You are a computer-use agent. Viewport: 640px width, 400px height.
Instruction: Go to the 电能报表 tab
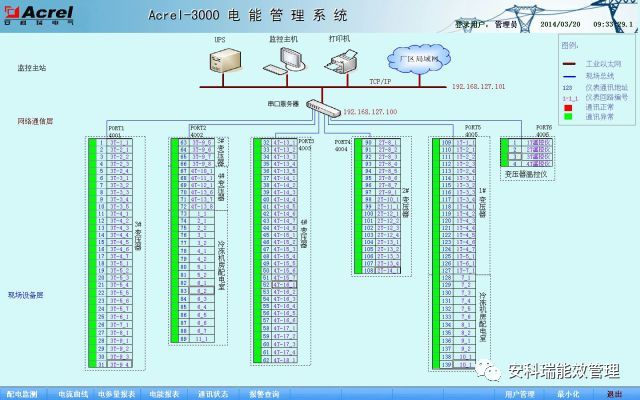click(165, 394)
